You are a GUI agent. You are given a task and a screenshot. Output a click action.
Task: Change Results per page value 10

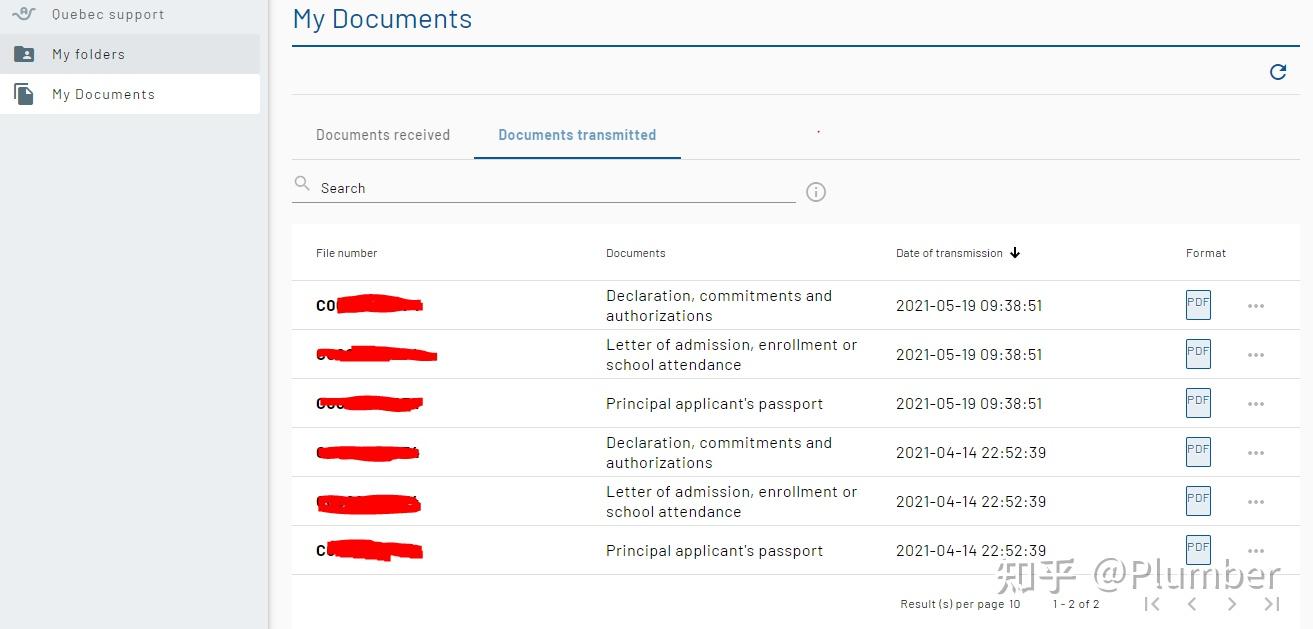(x=1014, y=604)
